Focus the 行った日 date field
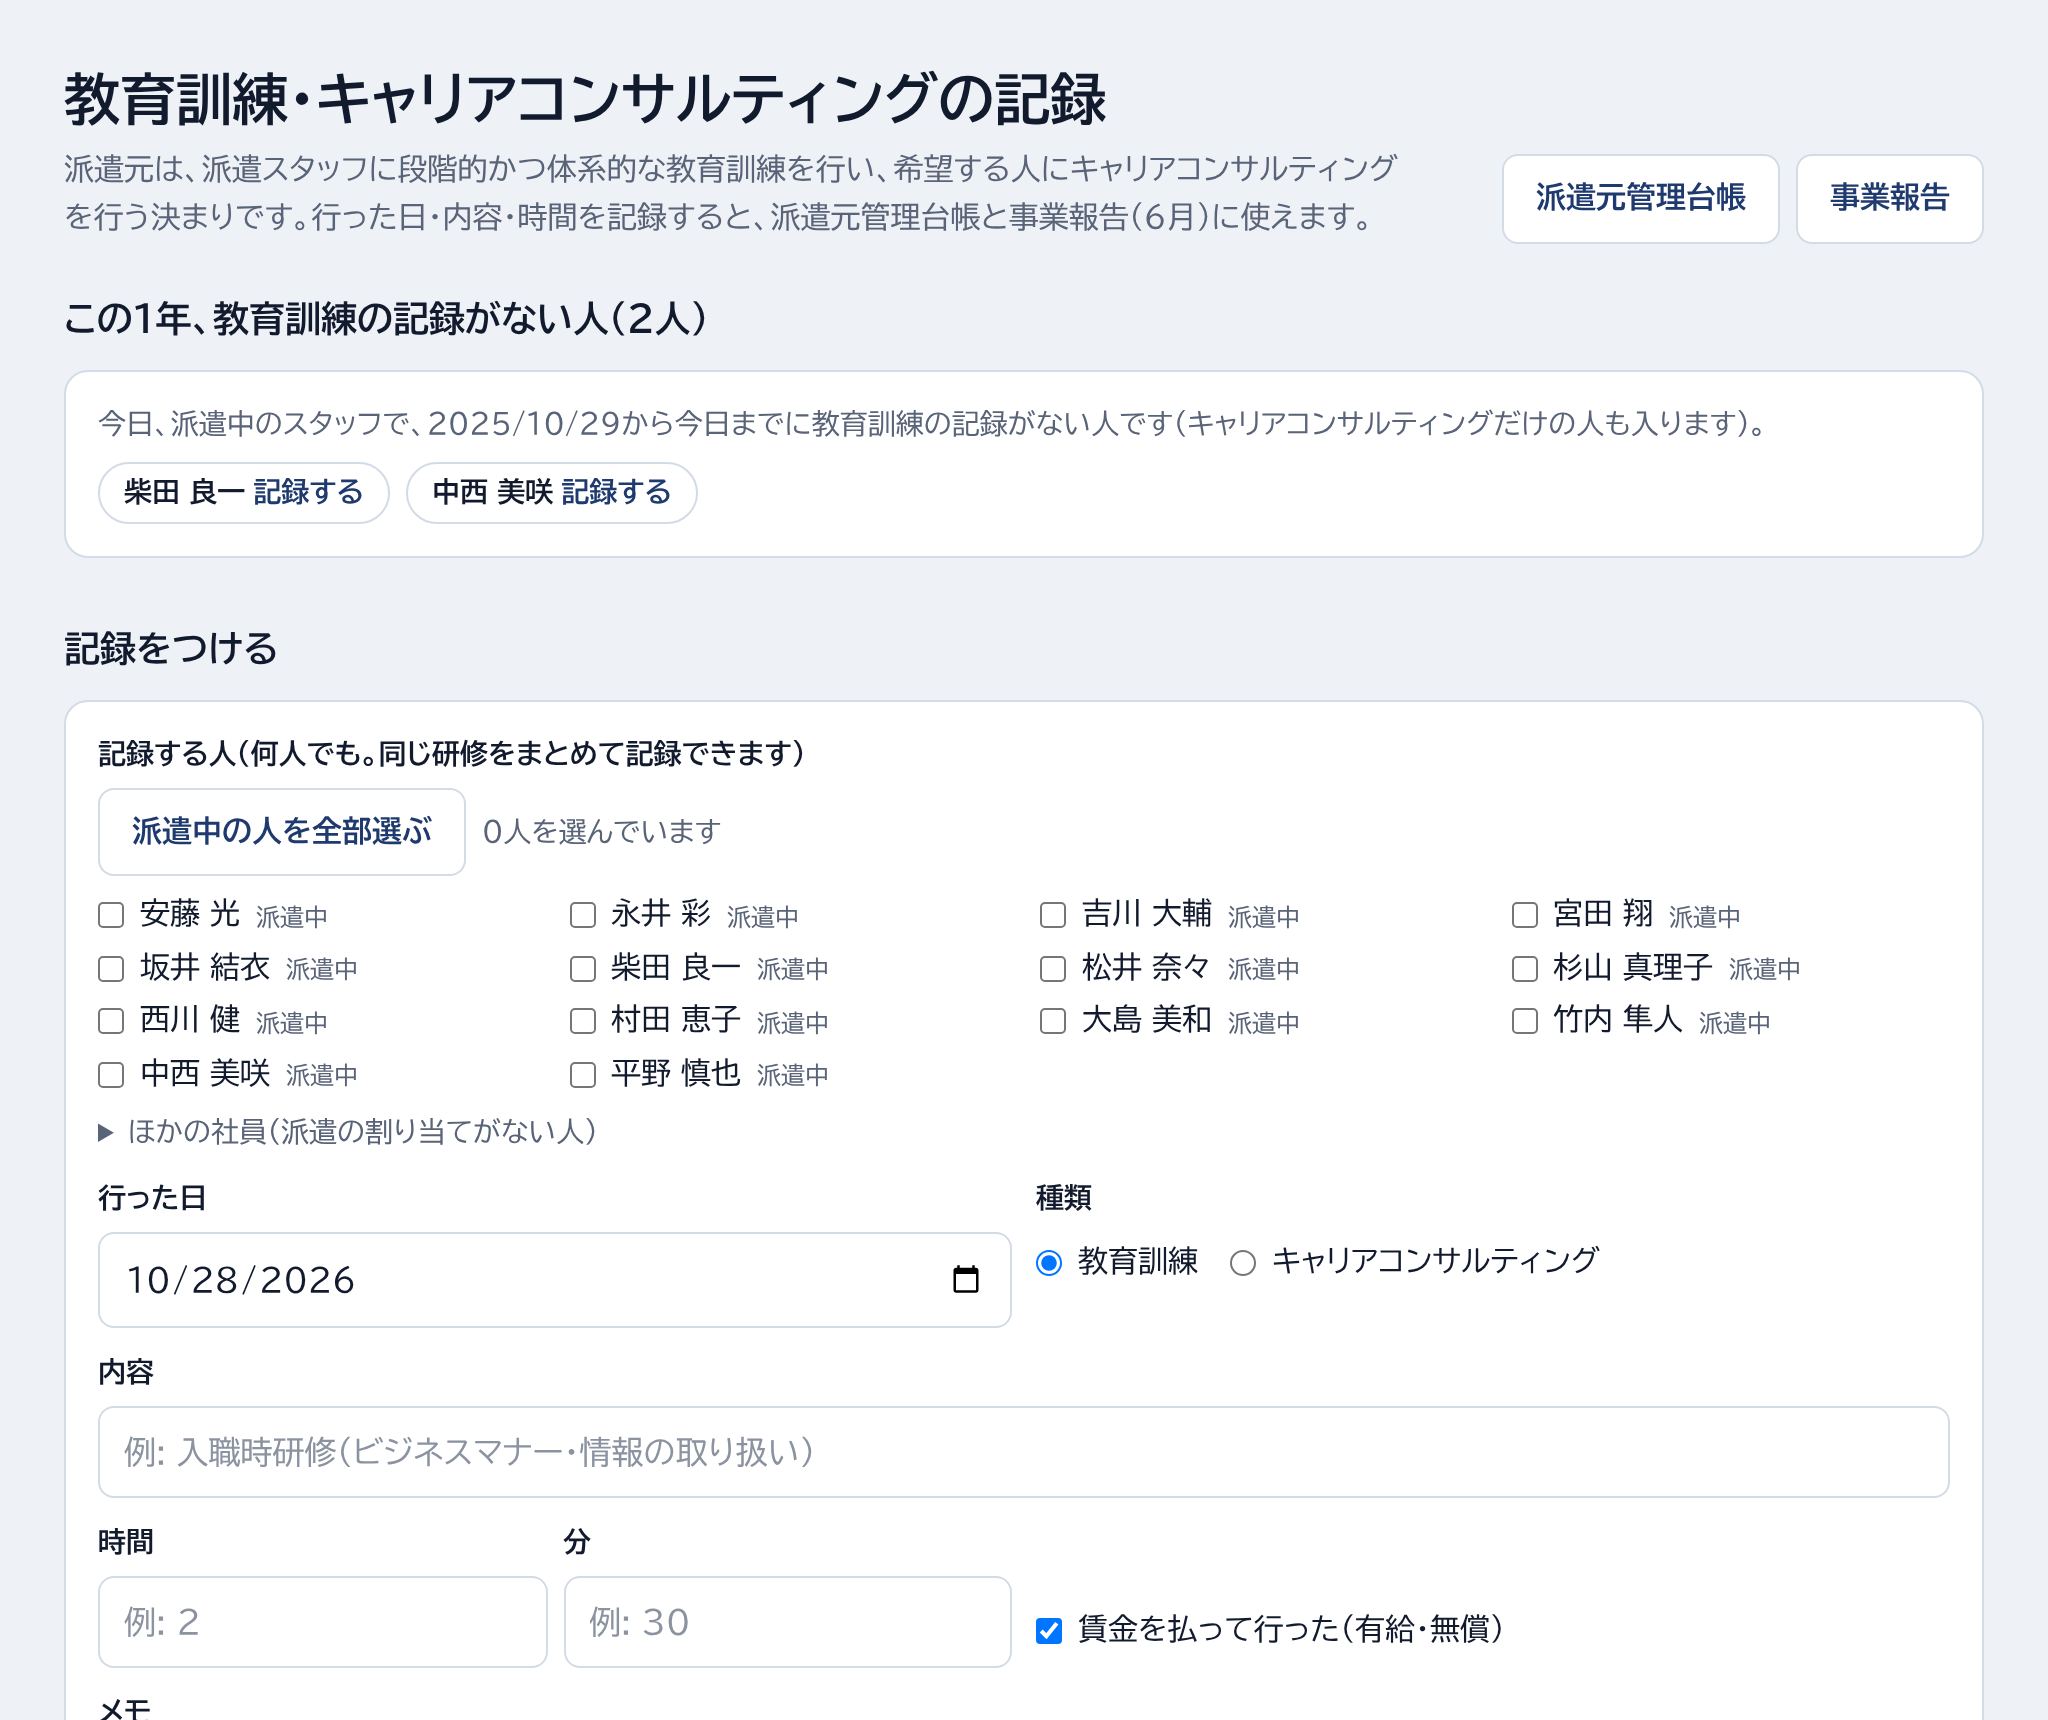Image resolution: width=2048 pixels, height=1720 pixels. [554, 1280]
